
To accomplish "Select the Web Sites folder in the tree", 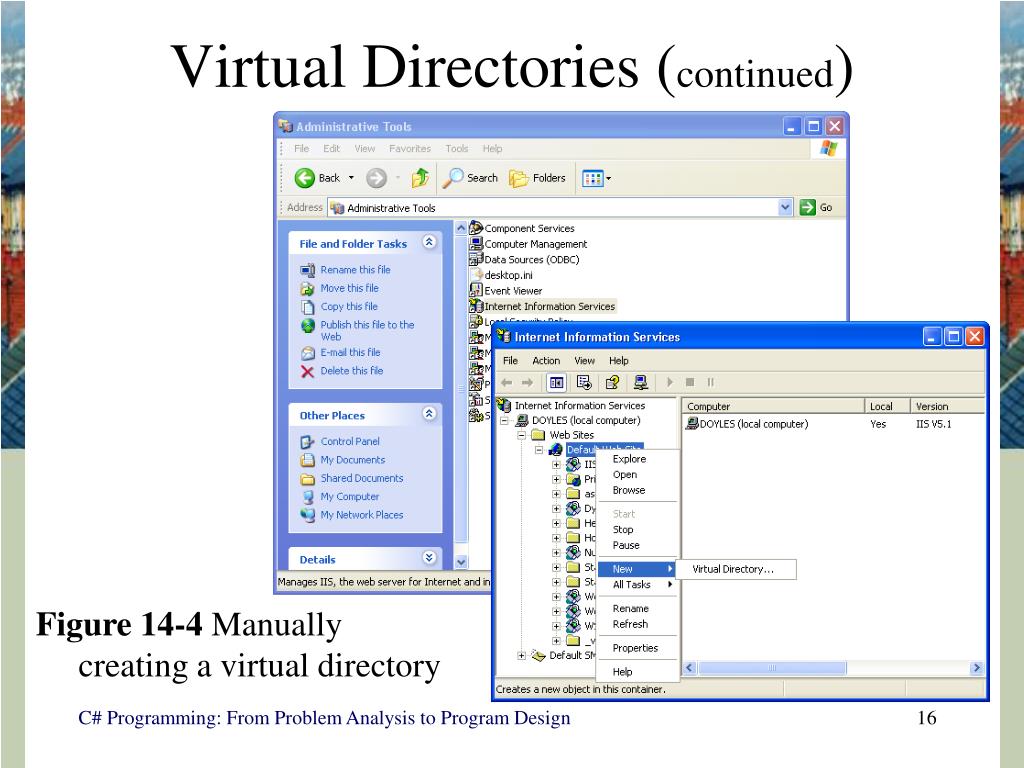I will click(563, 435).
